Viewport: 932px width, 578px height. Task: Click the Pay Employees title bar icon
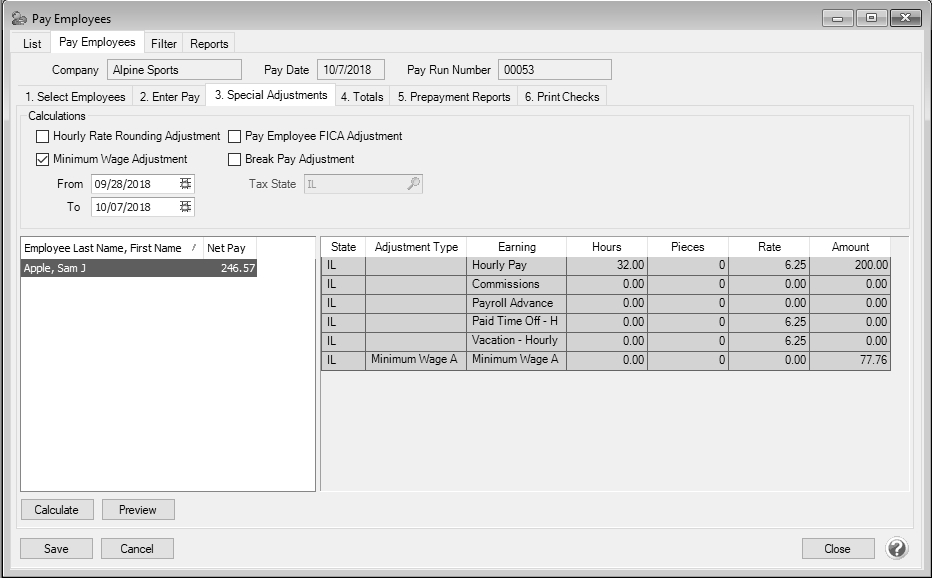18,18
